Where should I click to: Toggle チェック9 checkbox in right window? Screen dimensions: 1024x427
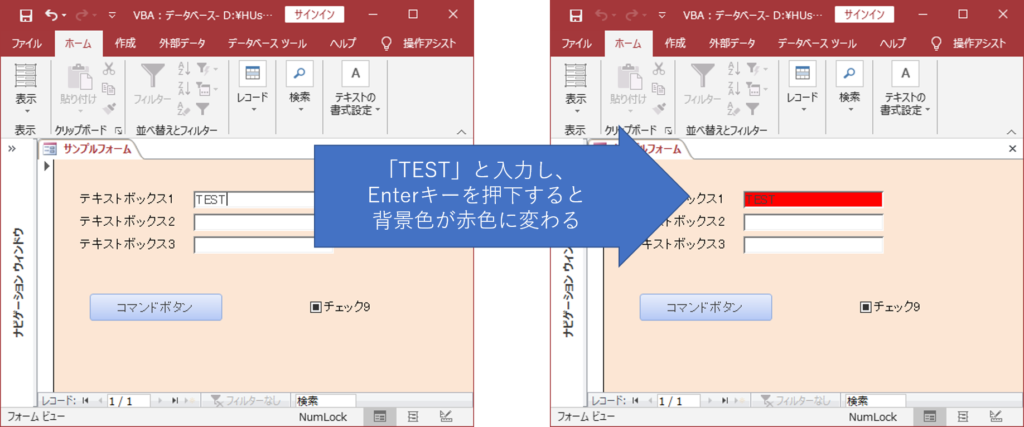[x=865, y=306]
